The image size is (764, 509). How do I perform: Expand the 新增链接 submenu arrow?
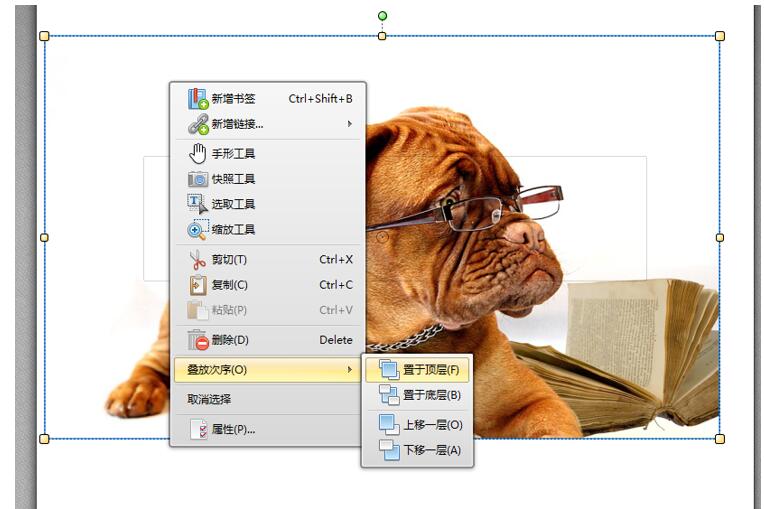pos(349,124)
